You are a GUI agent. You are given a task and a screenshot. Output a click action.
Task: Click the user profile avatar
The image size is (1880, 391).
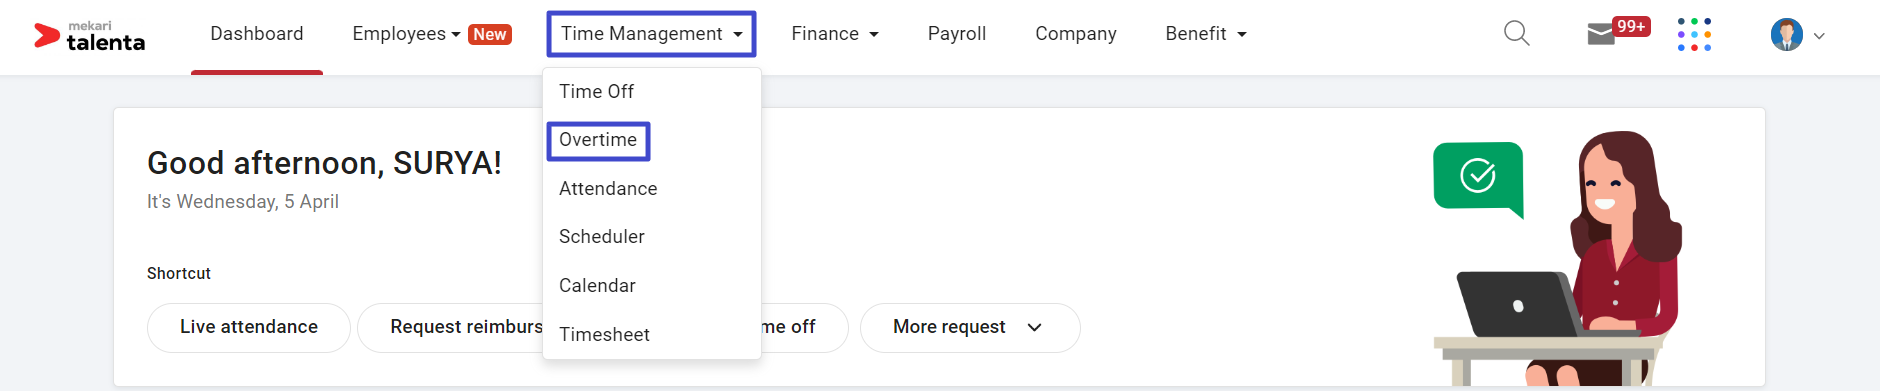coord(1786,35)
